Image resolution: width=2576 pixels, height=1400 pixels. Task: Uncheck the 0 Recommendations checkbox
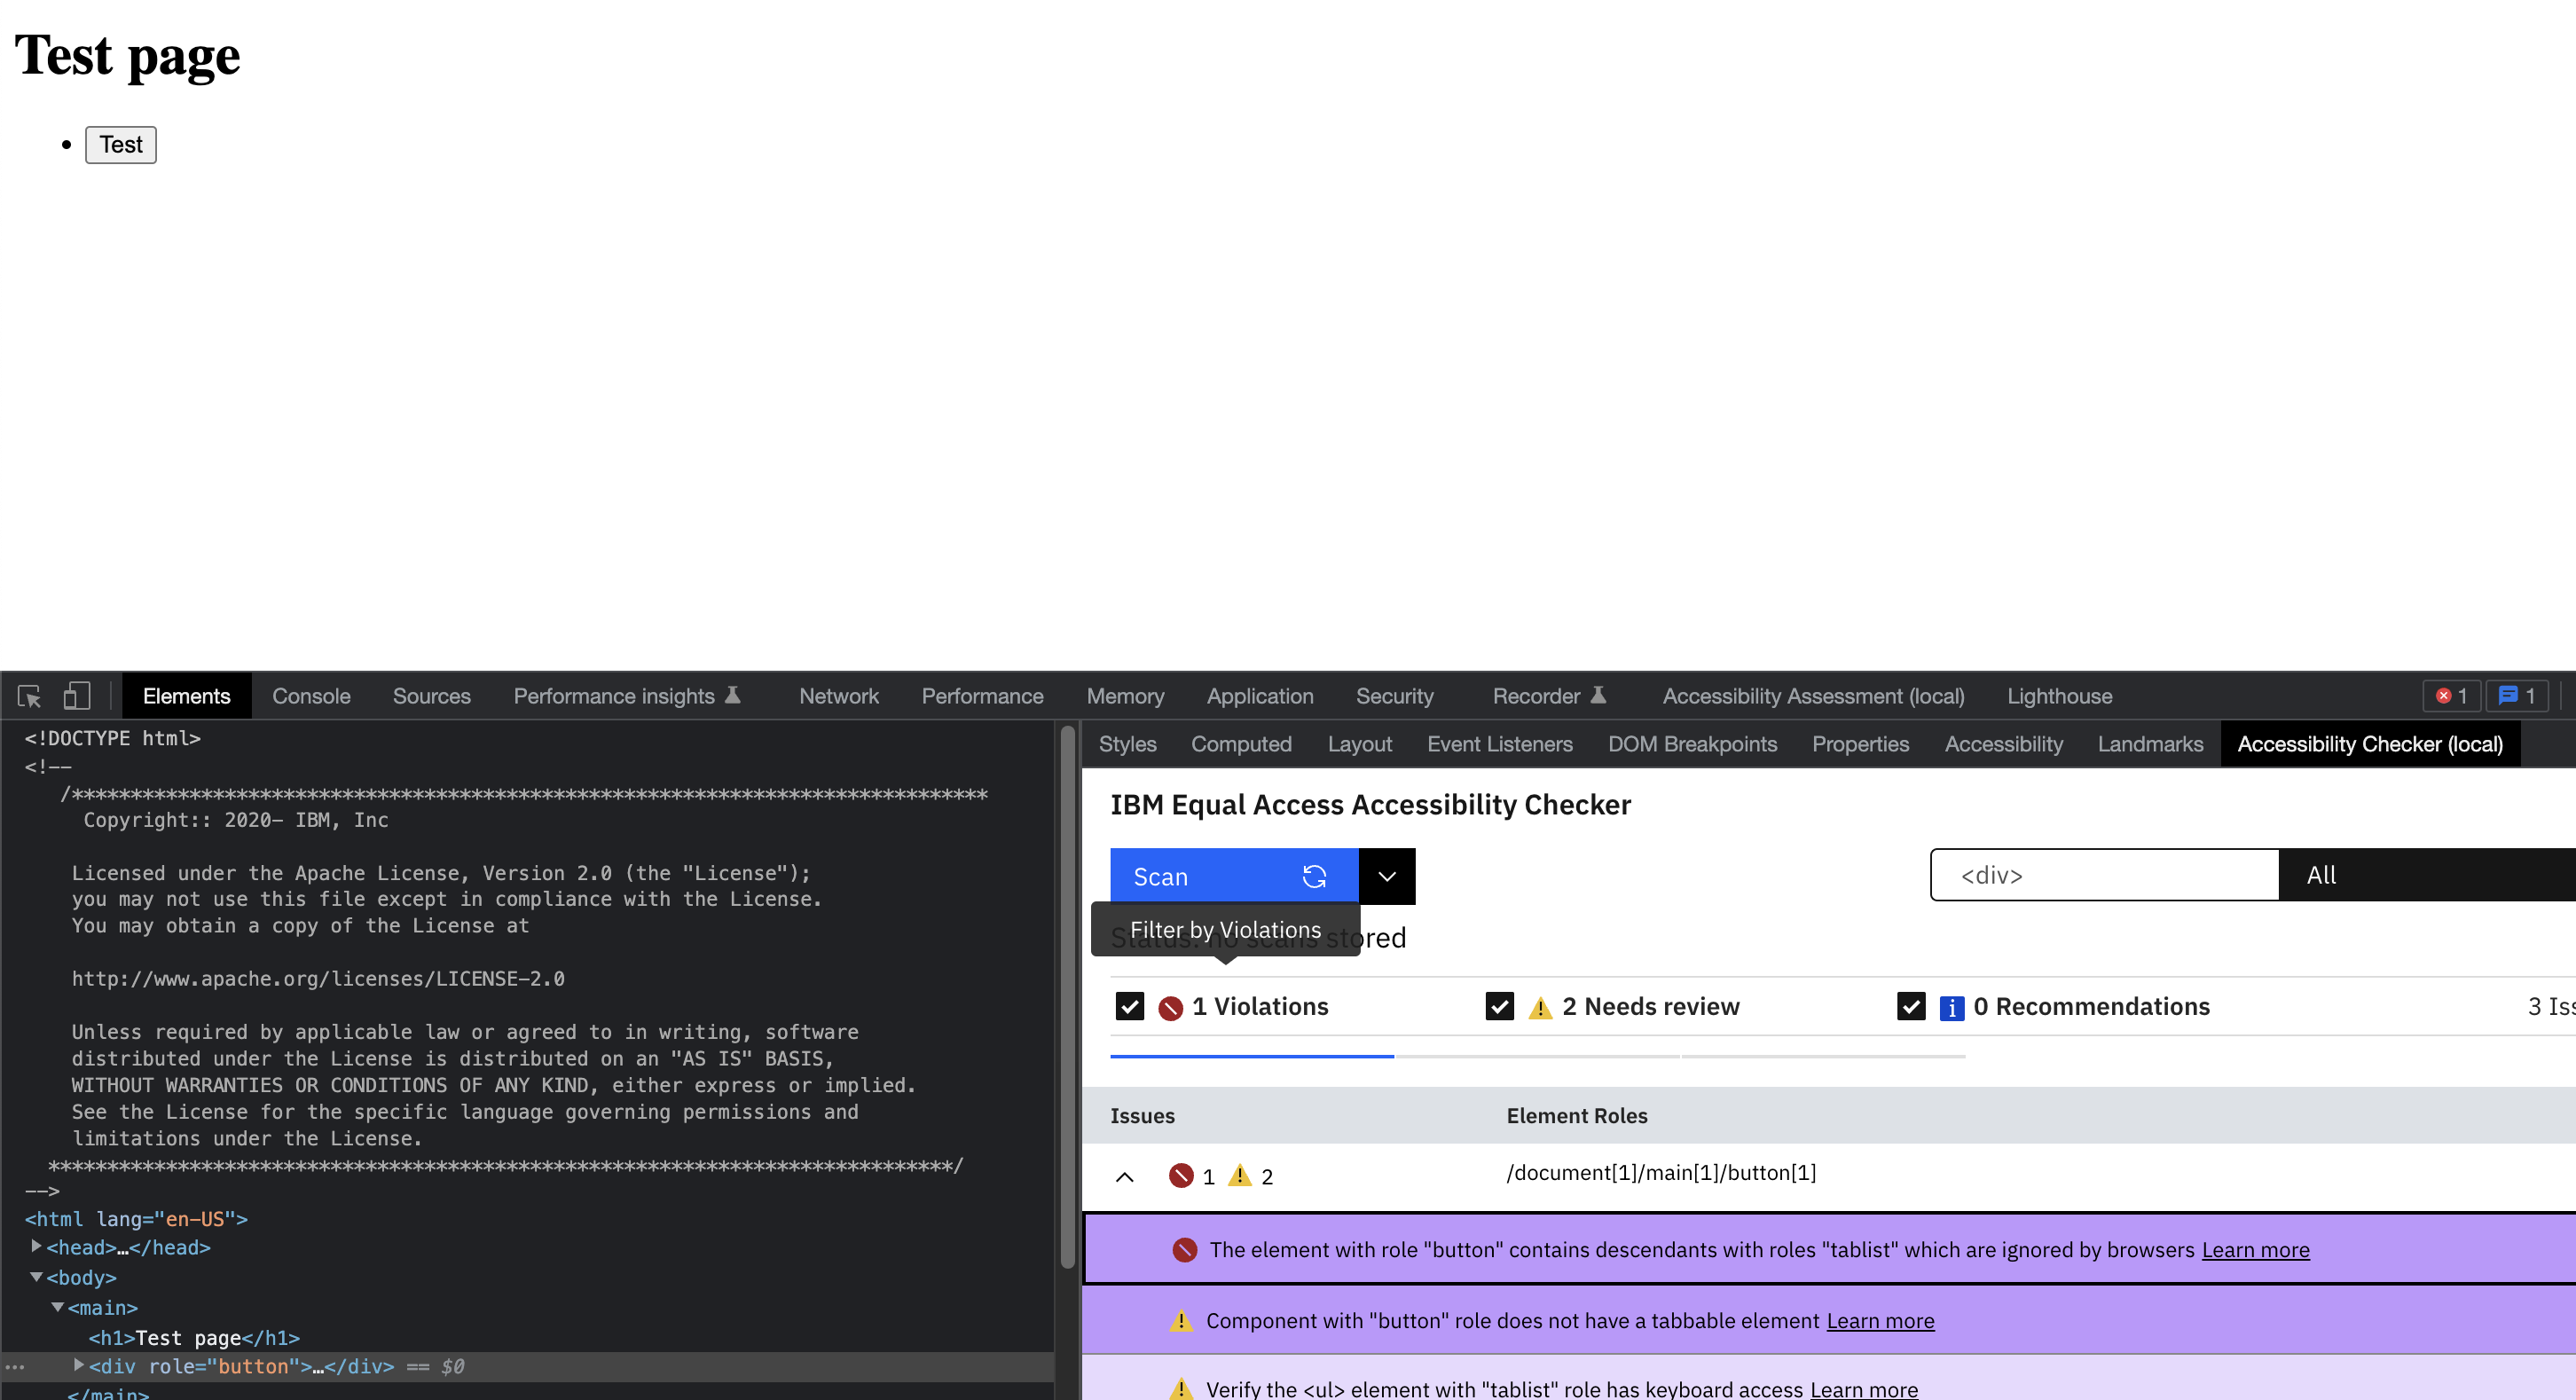pyautogui.click(x=1911, y=1007)
